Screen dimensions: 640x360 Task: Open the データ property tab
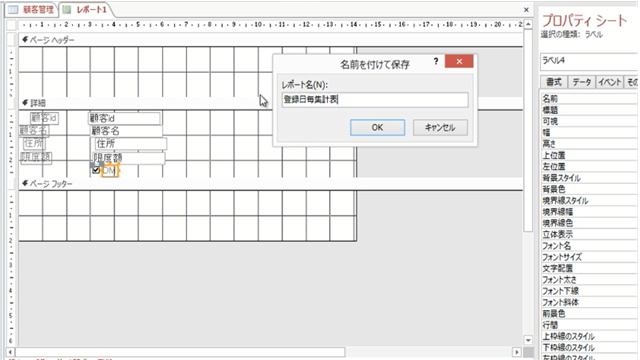click(582, 82)
